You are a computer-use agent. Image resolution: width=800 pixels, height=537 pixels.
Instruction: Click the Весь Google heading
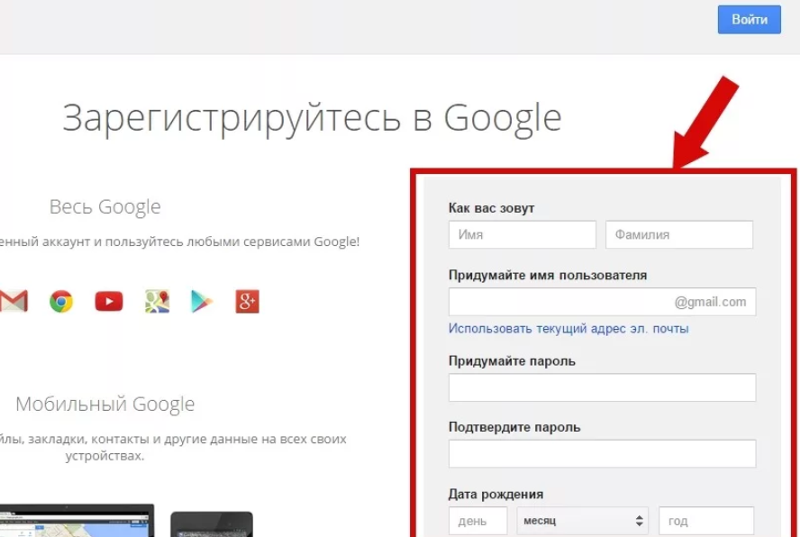[105, 207]
